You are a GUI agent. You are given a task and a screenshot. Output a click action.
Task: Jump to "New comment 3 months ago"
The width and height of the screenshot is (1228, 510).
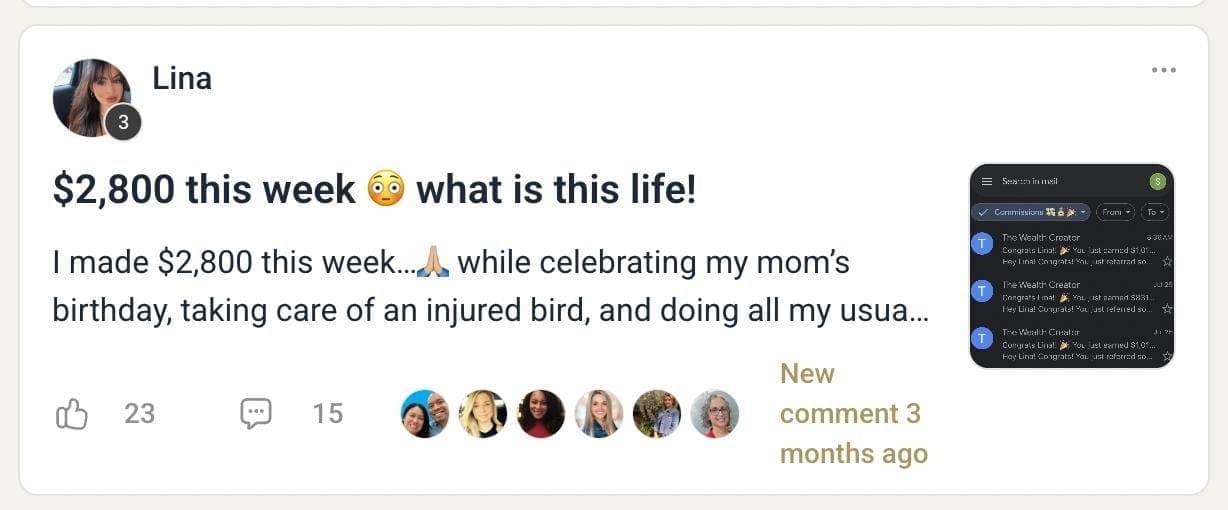852,414
